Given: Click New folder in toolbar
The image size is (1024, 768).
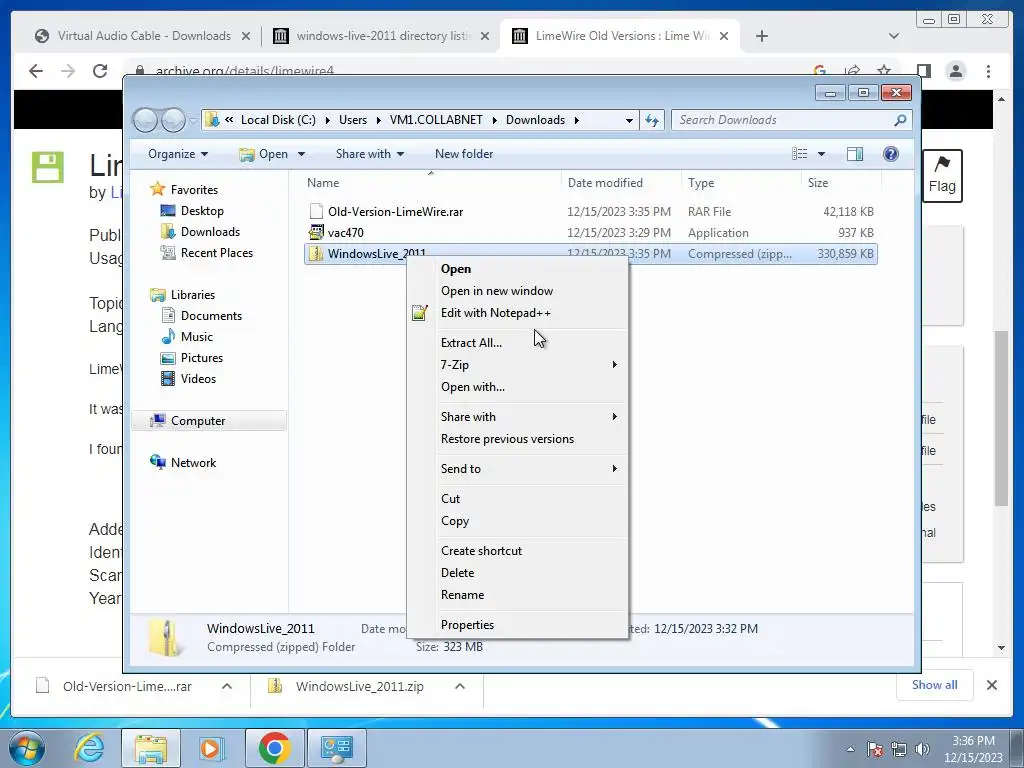Looking at the screenshot, I should [x=464, y=154].
